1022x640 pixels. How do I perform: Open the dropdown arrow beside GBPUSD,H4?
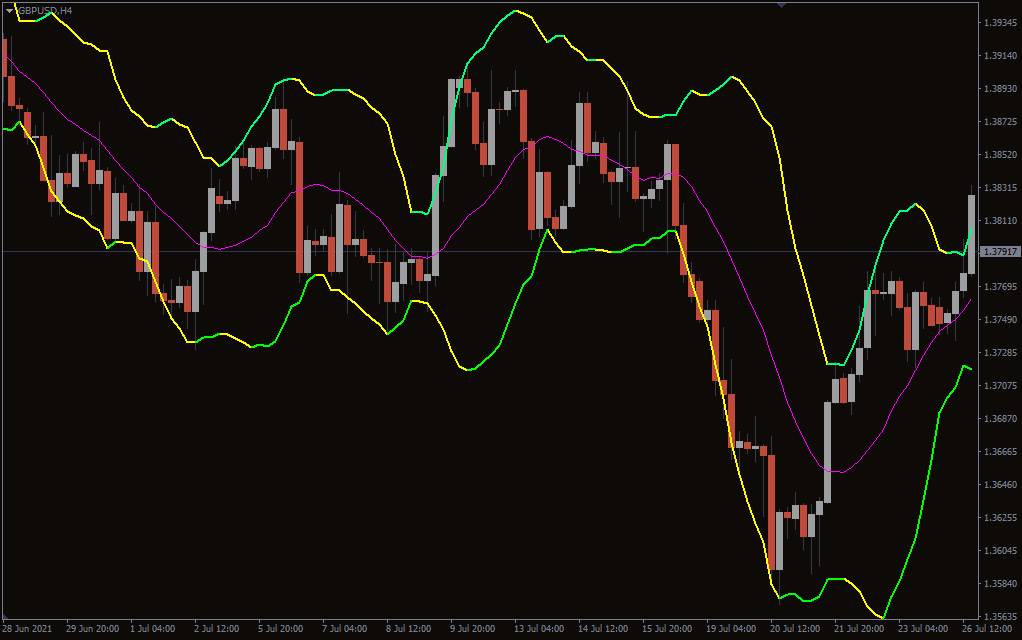pyautogui.click(x=9, y=9)
